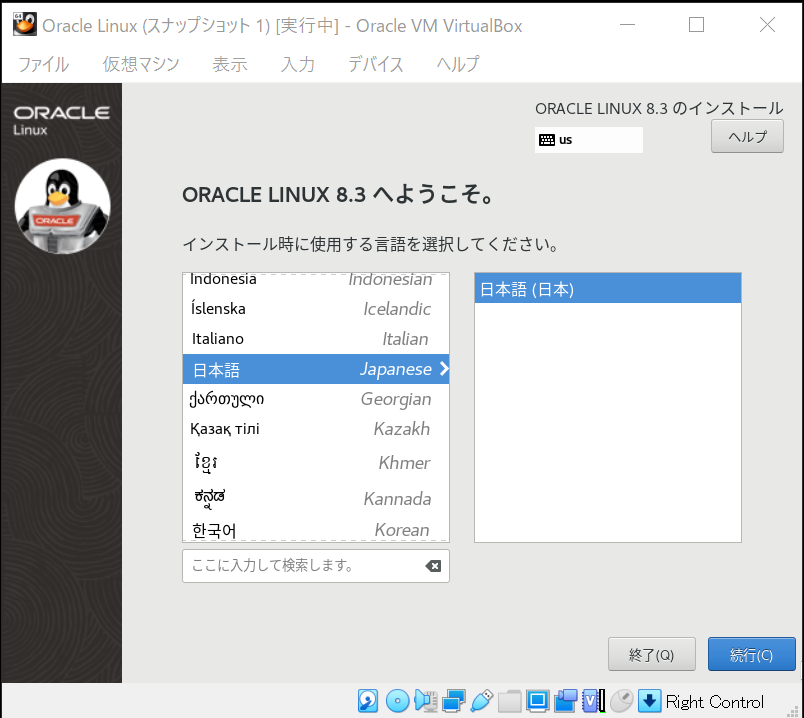This screenshot has width=804, height=718.
Task: Select Indonesia language row
Action: coord(316,281)
